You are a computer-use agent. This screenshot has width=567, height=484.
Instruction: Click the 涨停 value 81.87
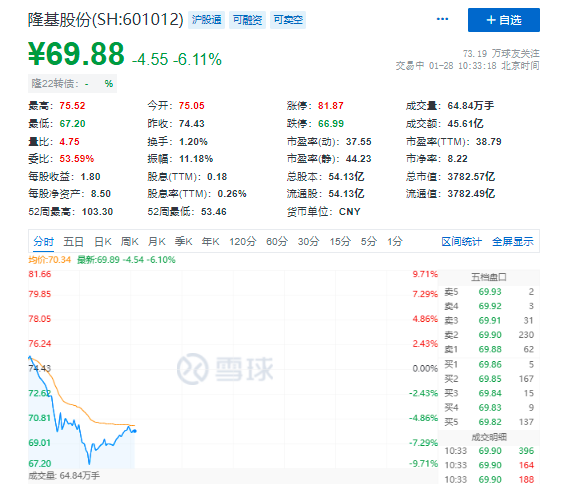coord(331,106)
